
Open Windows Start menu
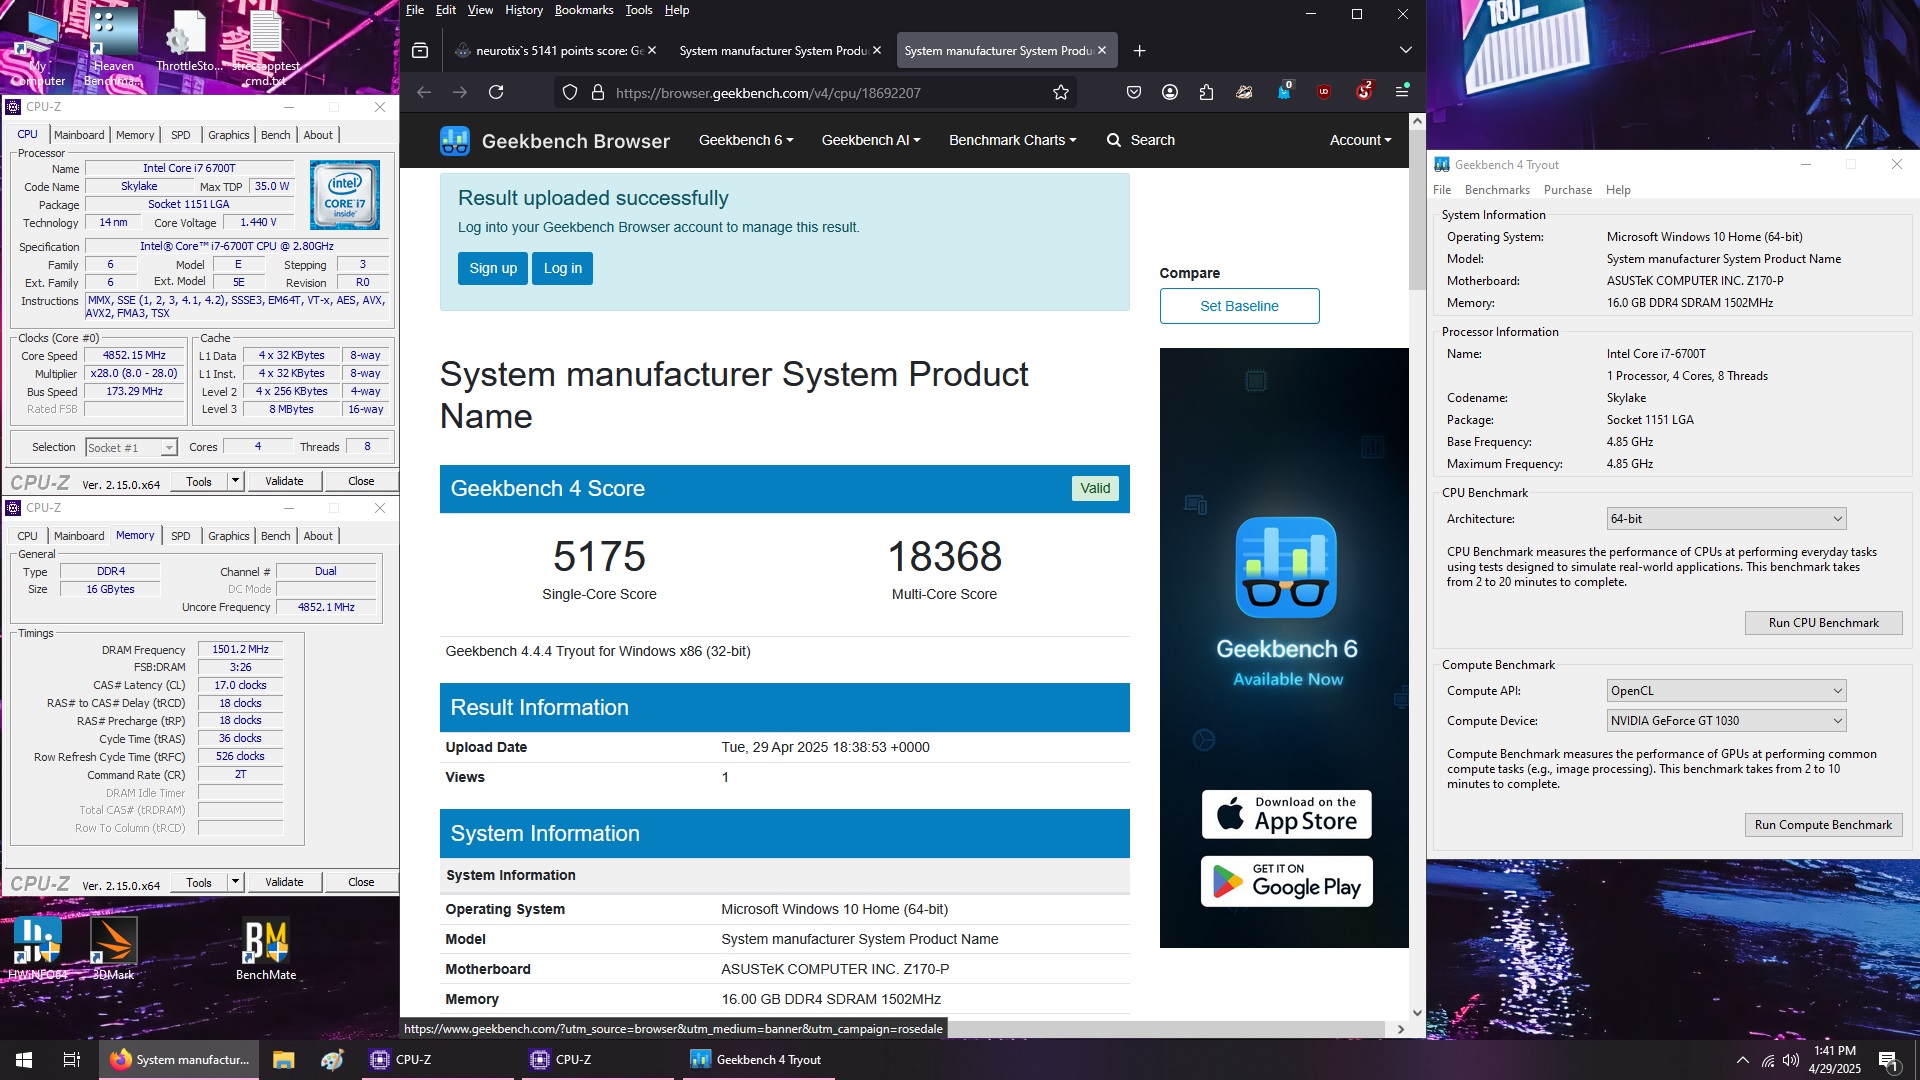pos(24,1060)
